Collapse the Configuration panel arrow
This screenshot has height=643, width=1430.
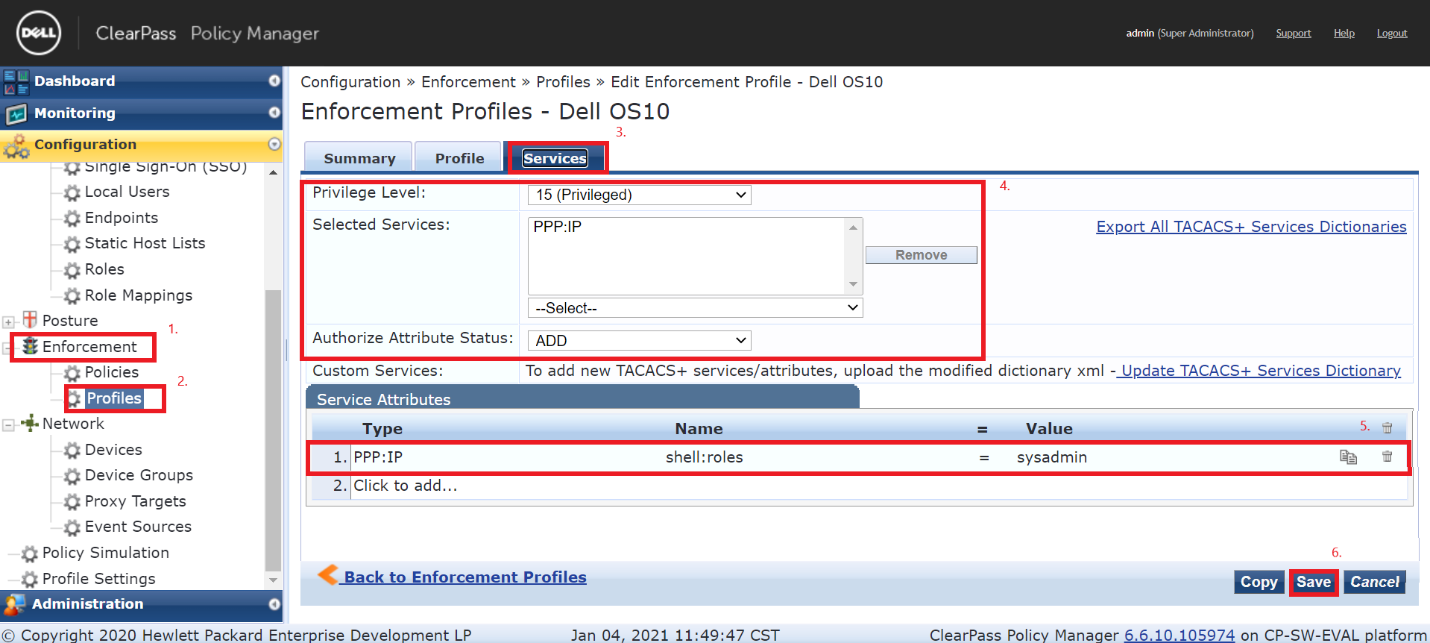[274, 145]
